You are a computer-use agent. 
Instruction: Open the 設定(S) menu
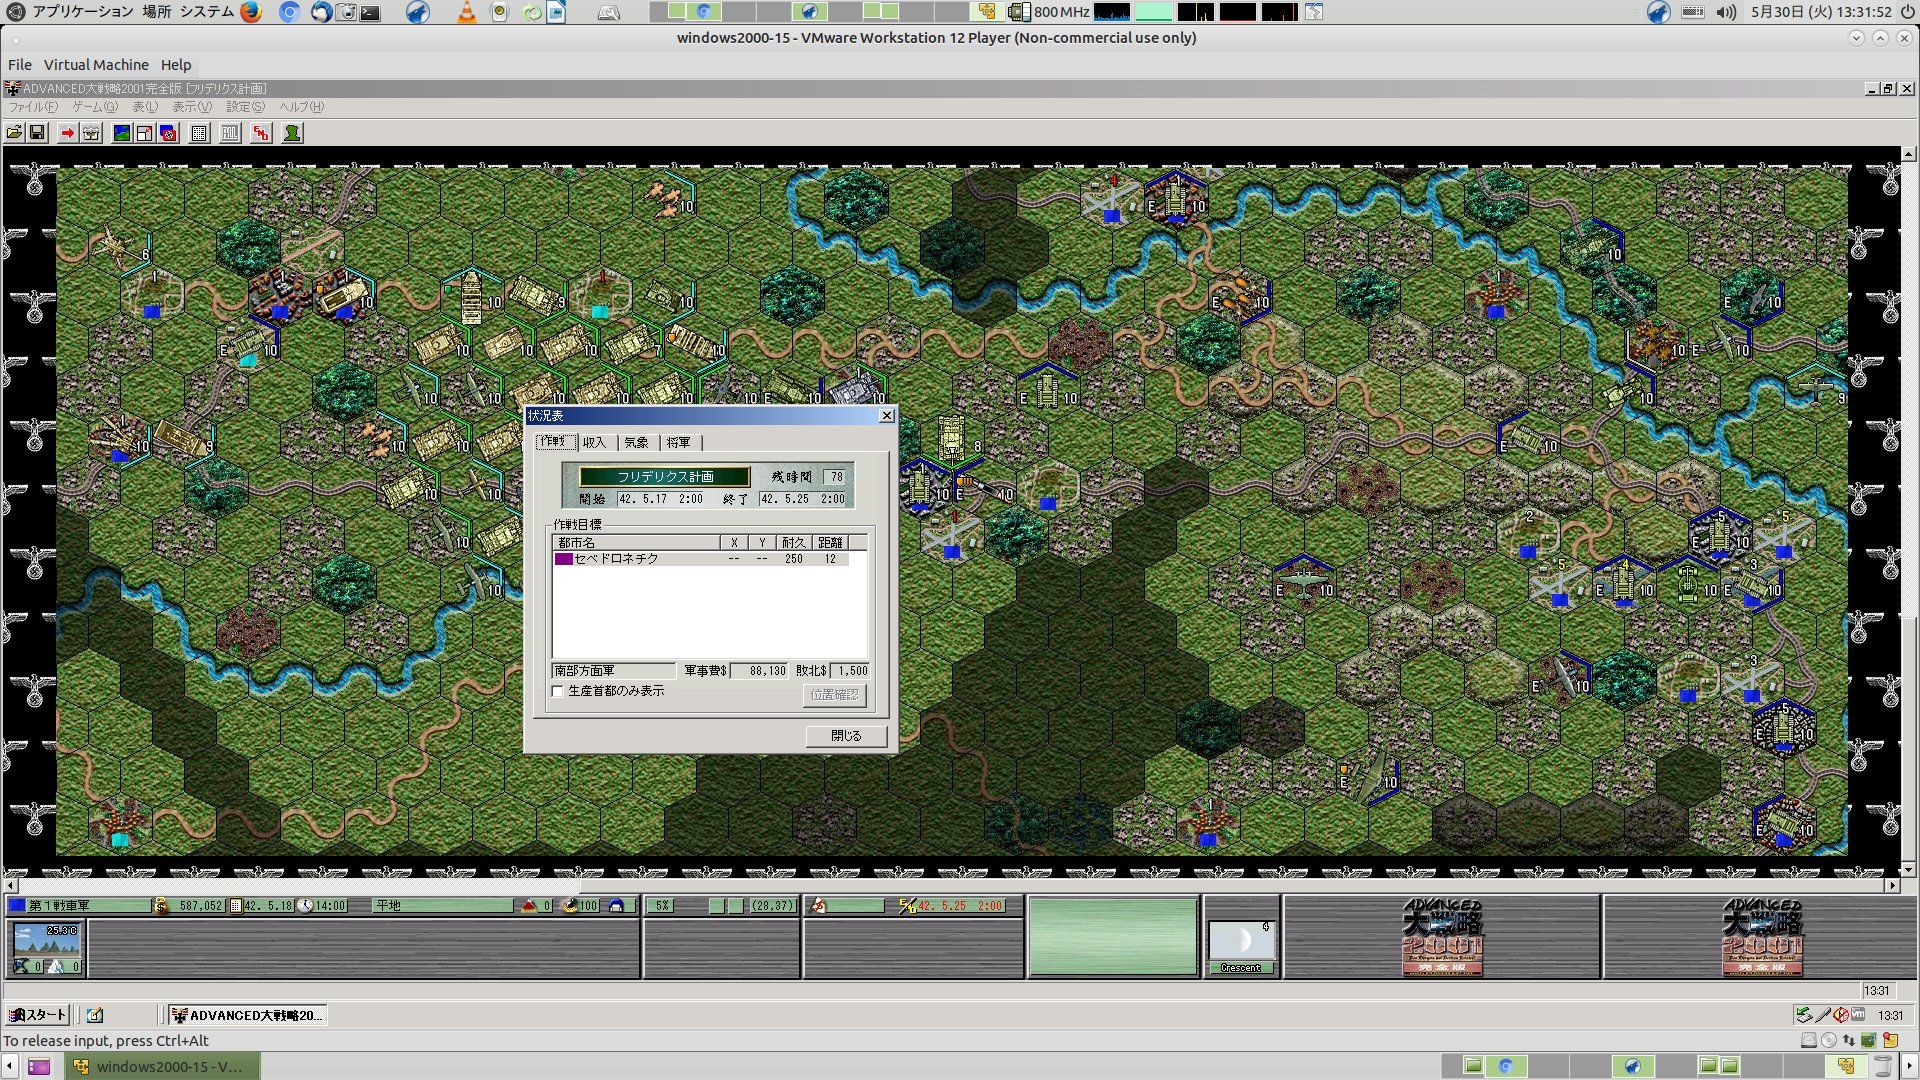pyautogui.click(x=245, y=107)
